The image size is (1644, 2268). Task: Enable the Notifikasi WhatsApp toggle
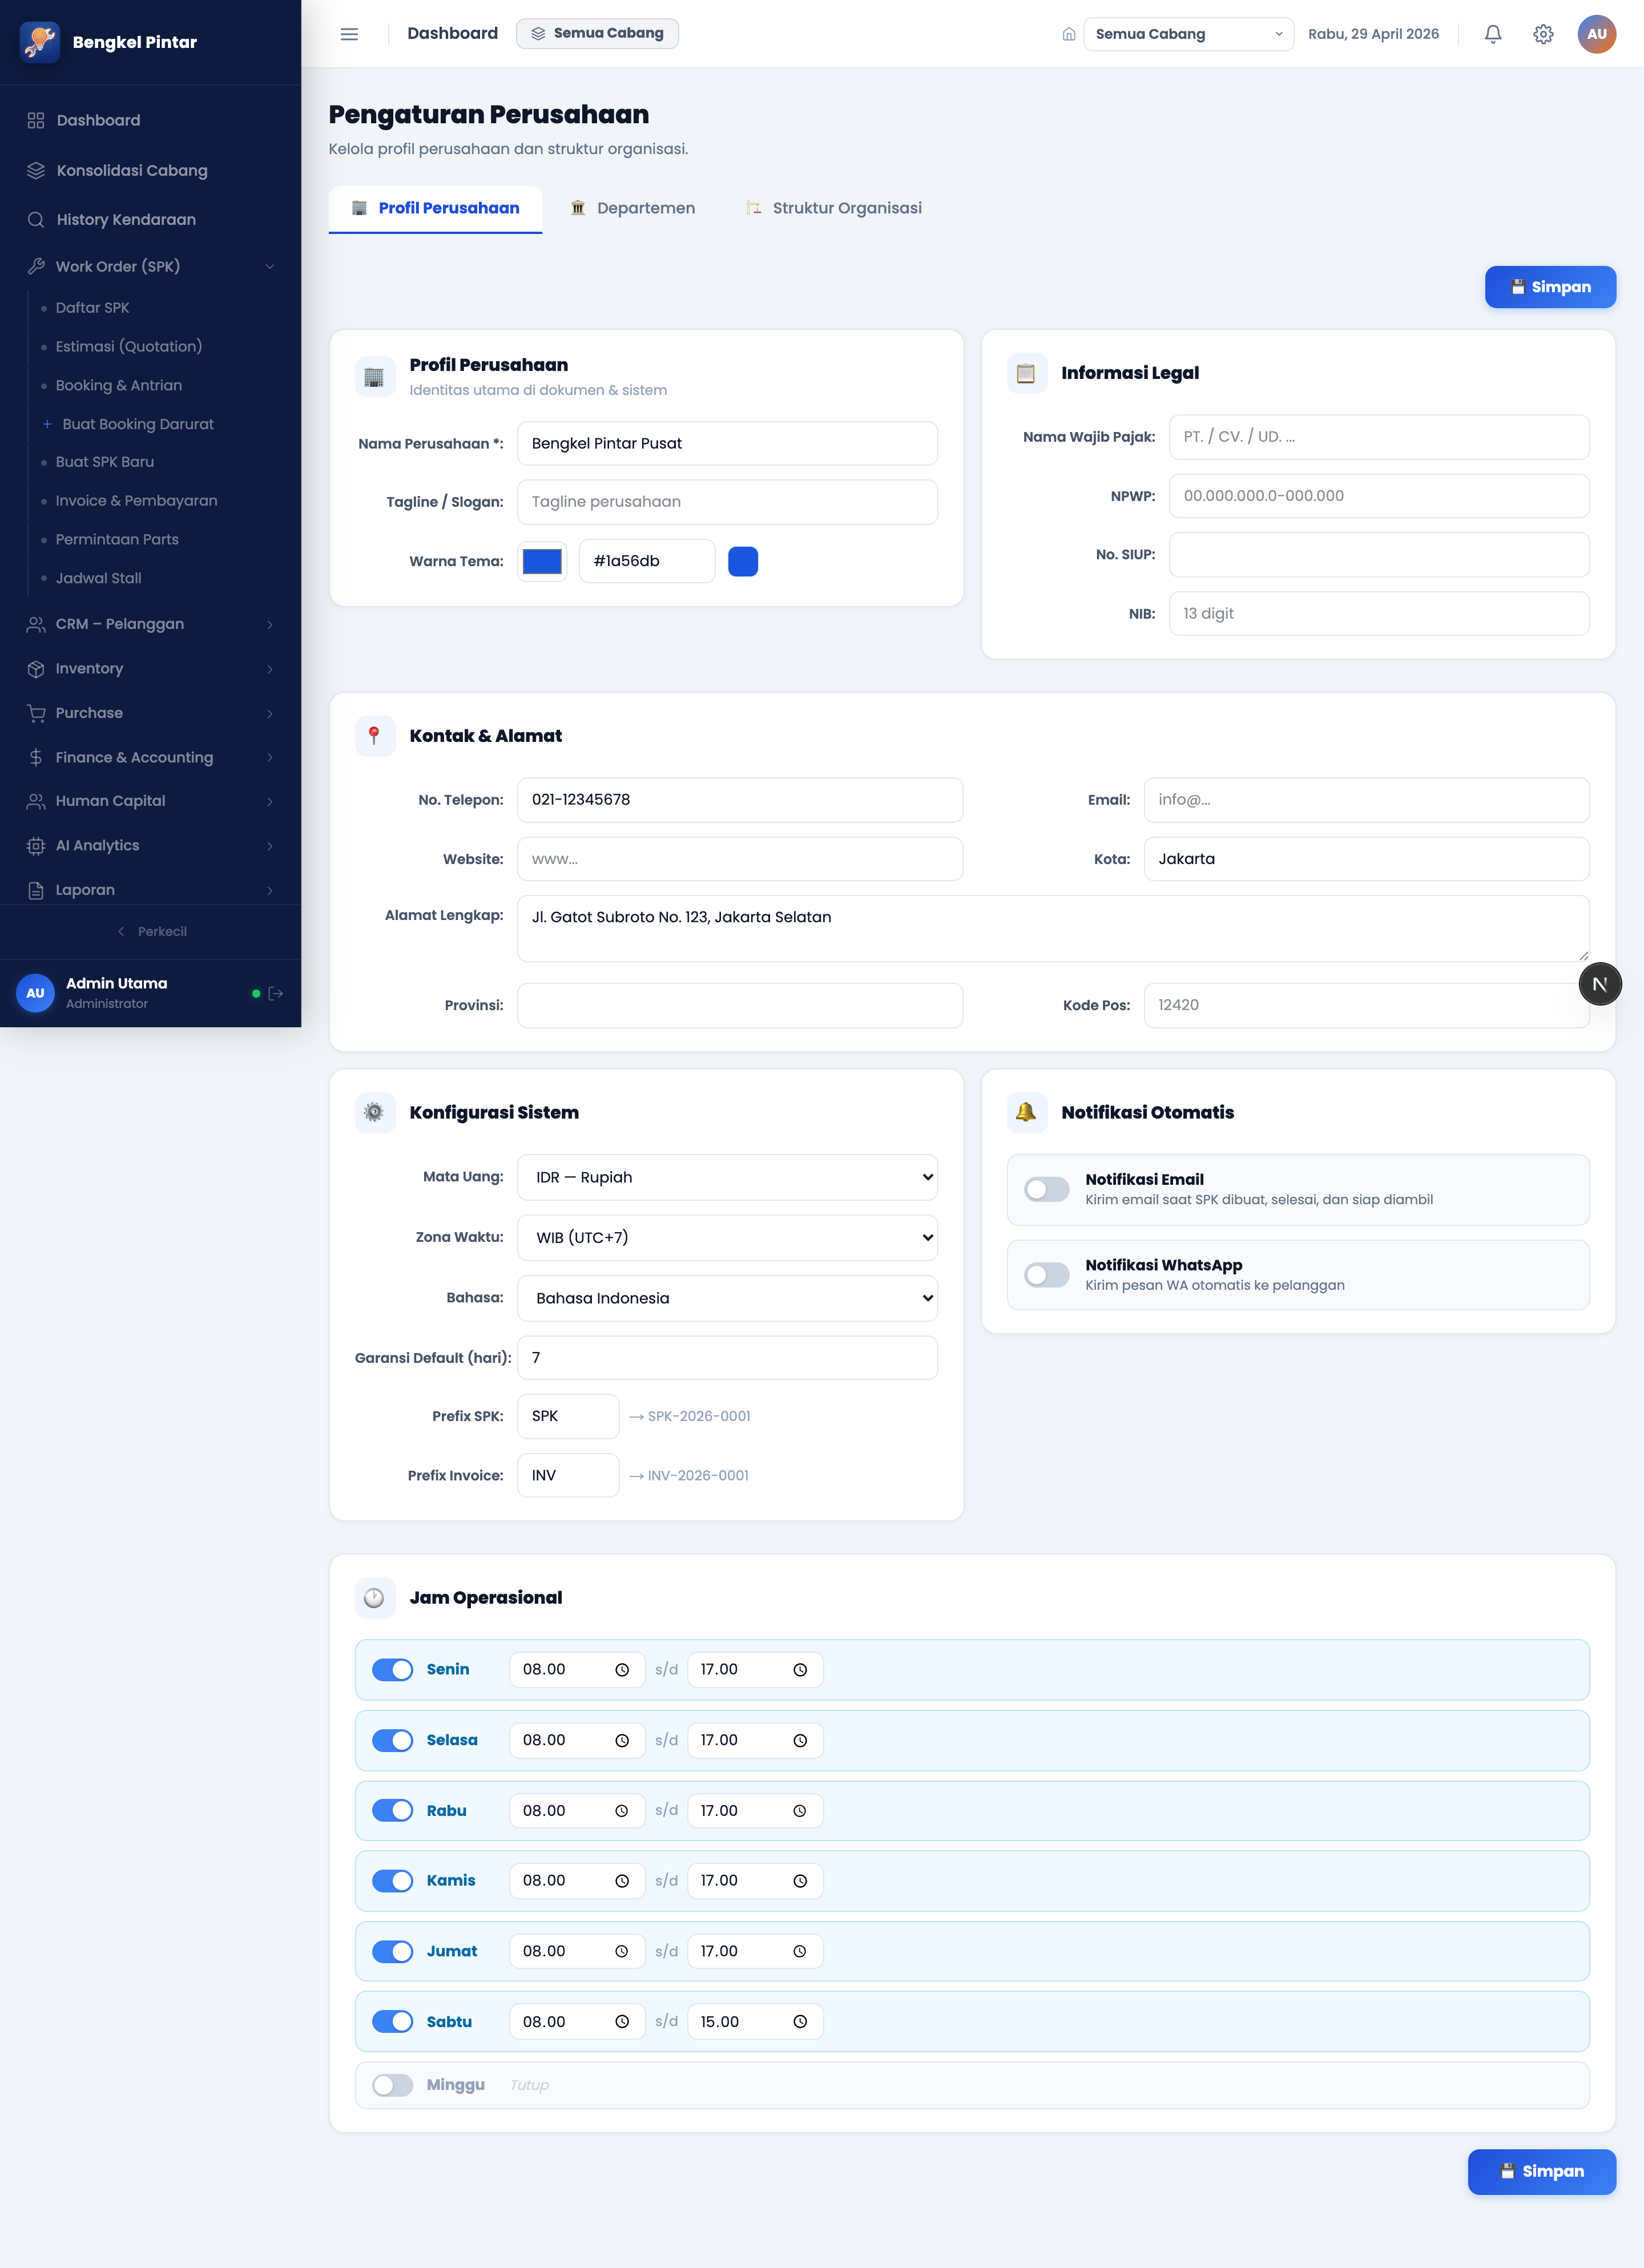point(1047,1275)
